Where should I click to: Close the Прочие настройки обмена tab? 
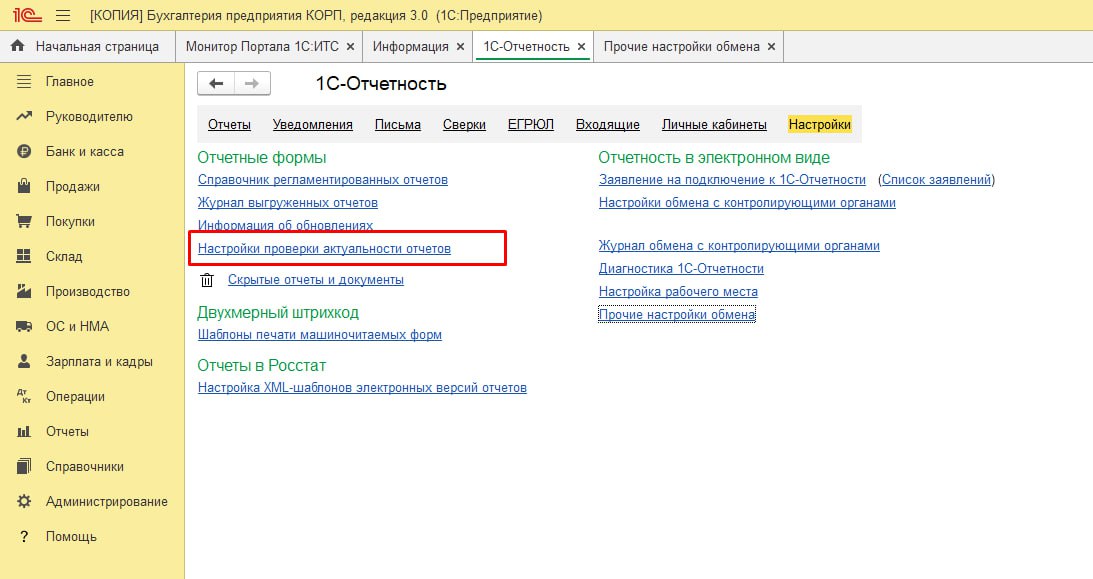(x=771, y=47)
